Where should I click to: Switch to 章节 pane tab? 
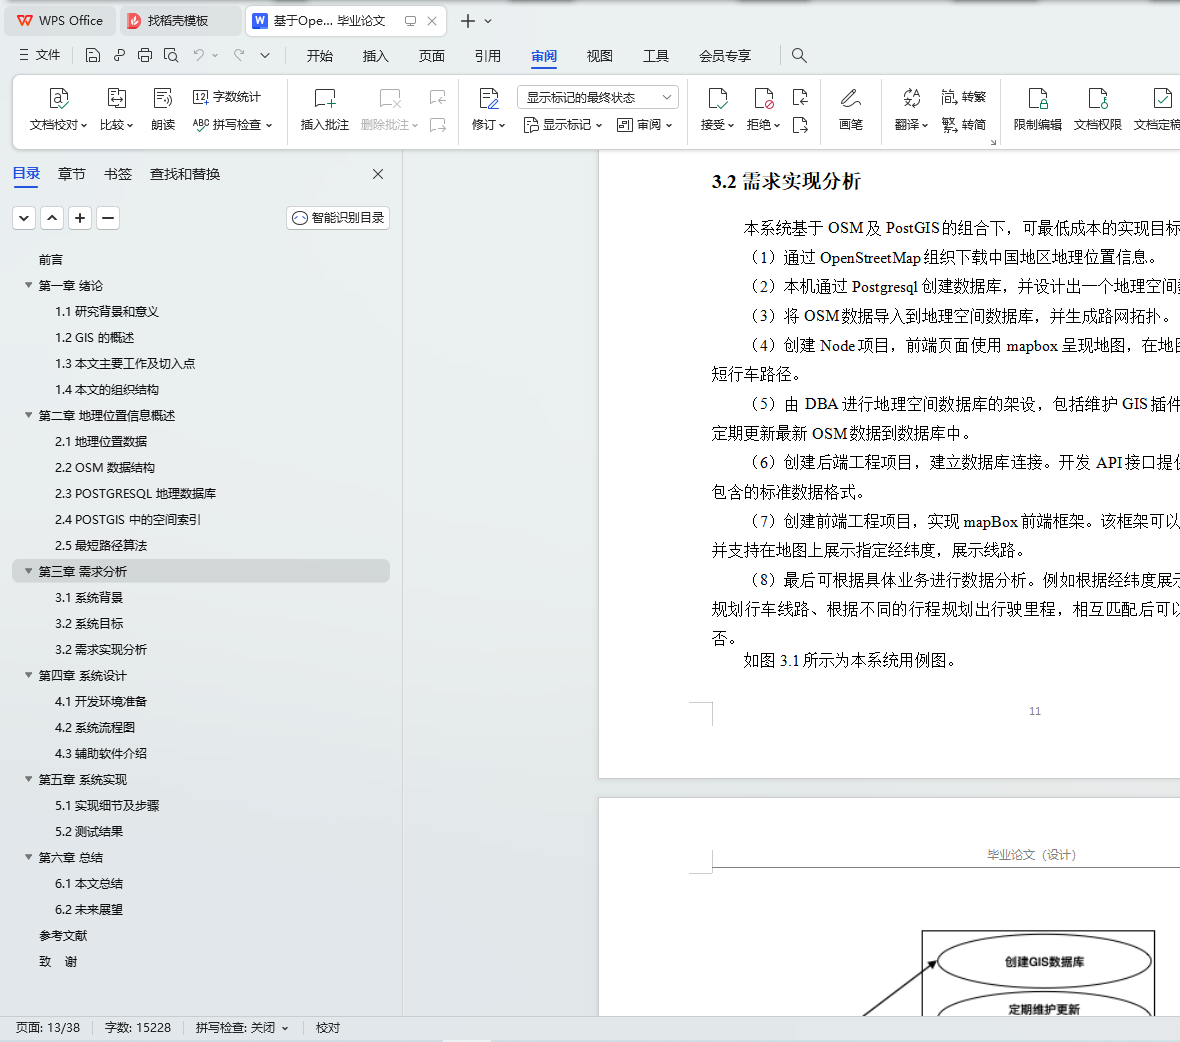(x=71, y=174)
